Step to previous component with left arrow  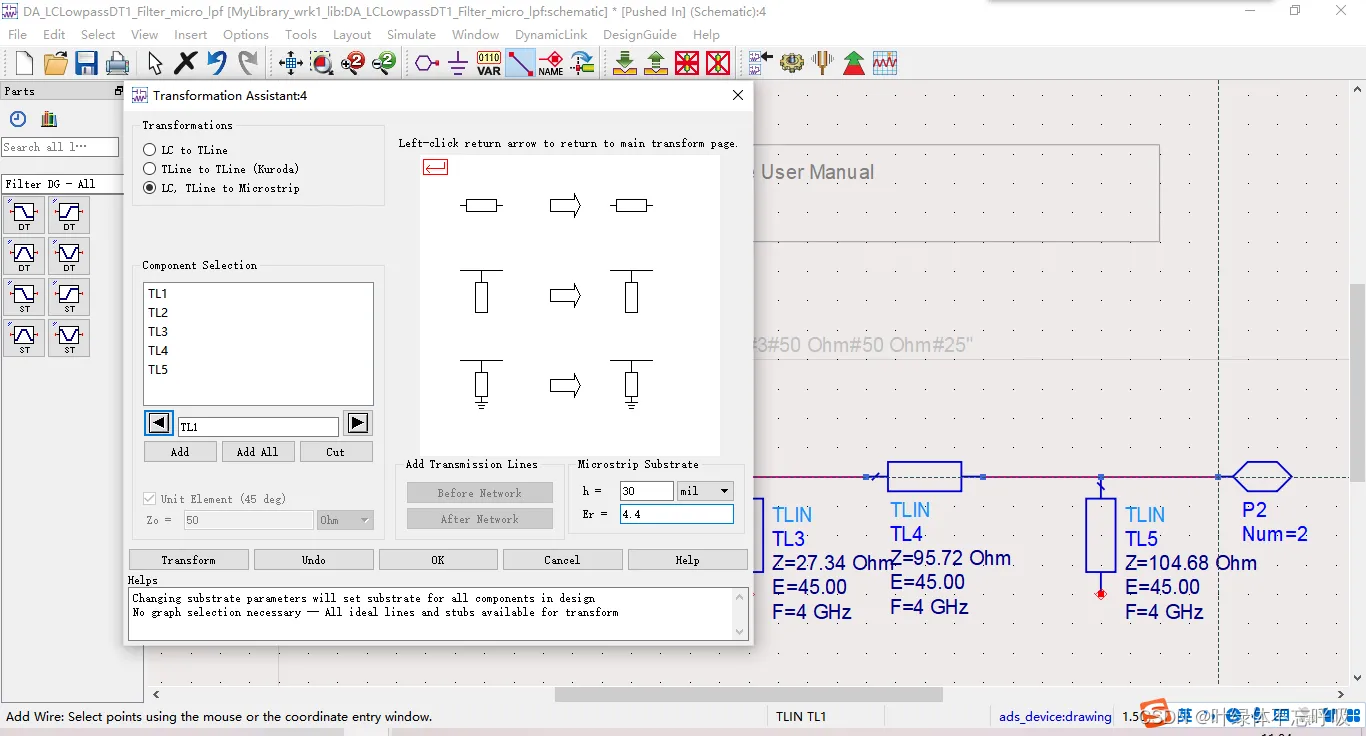pyautogui.click(x=158, y=423)
